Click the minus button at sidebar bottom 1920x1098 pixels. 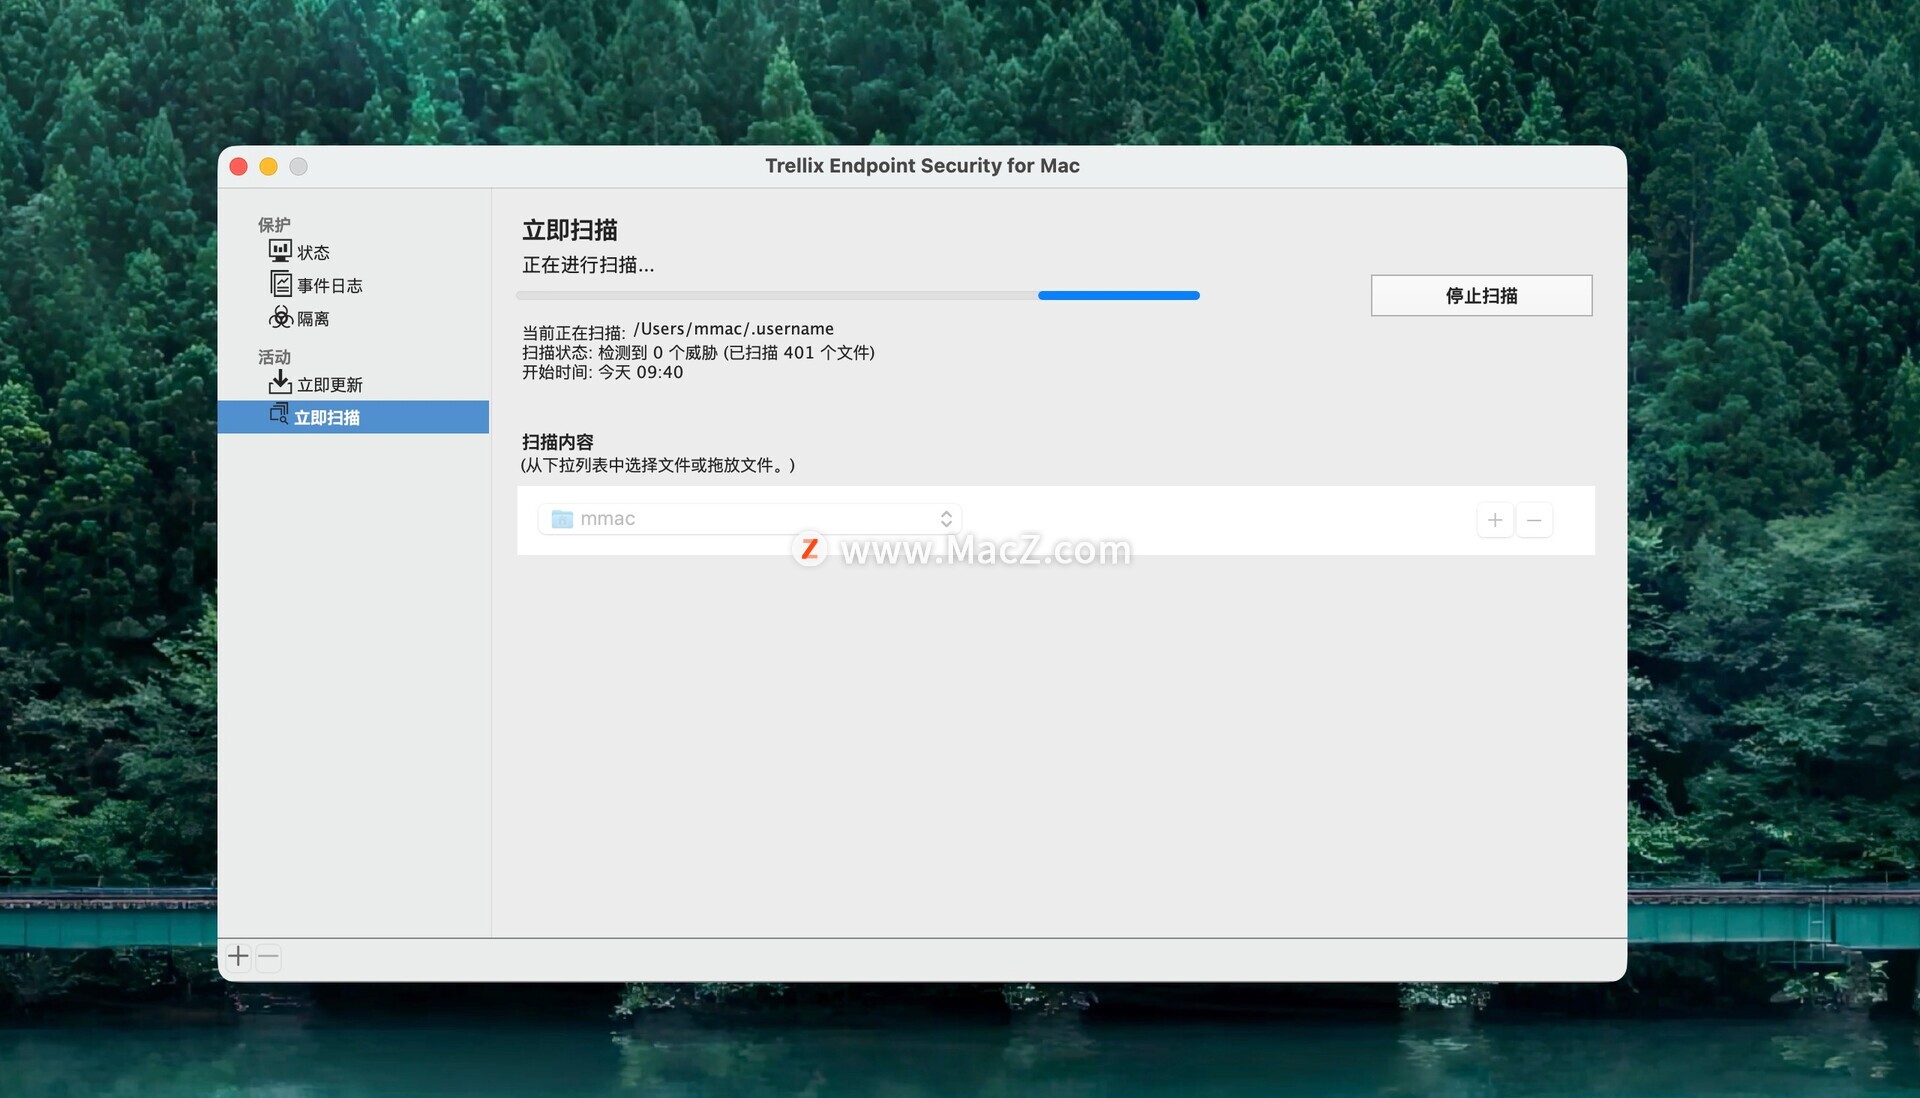[x=268, y=957]
